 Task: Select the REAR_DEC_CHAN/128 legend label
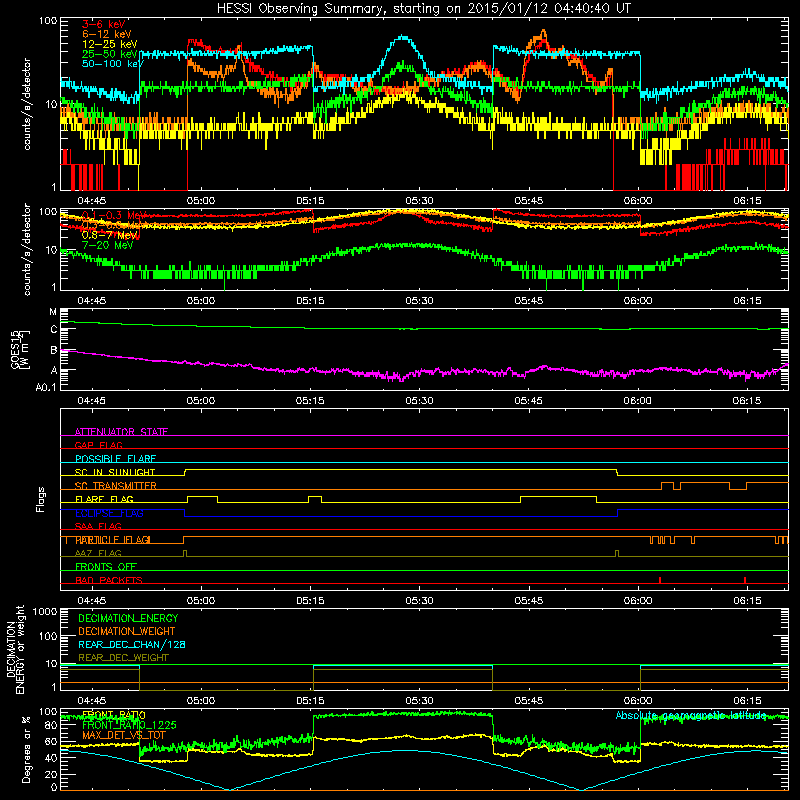pyautogui.click(x=132, y=644)
